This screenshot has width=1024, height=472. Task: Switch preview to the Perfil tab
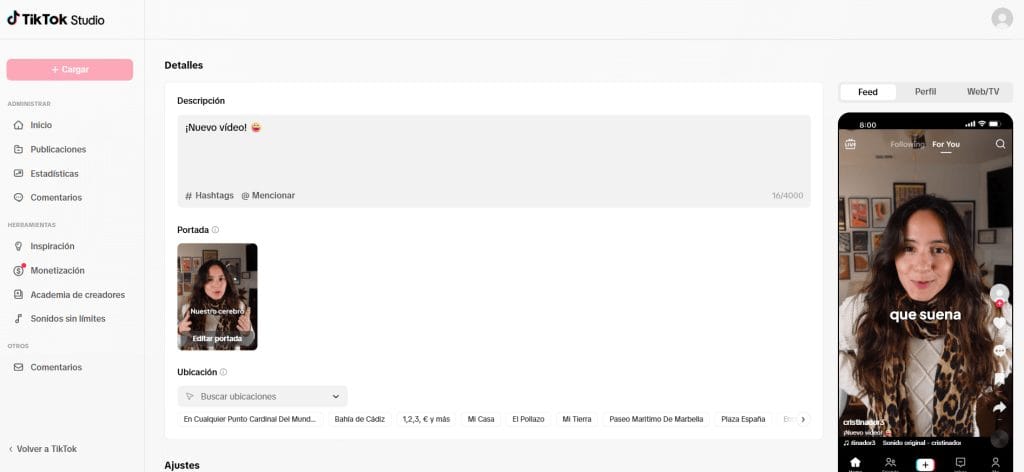(925, 92)
